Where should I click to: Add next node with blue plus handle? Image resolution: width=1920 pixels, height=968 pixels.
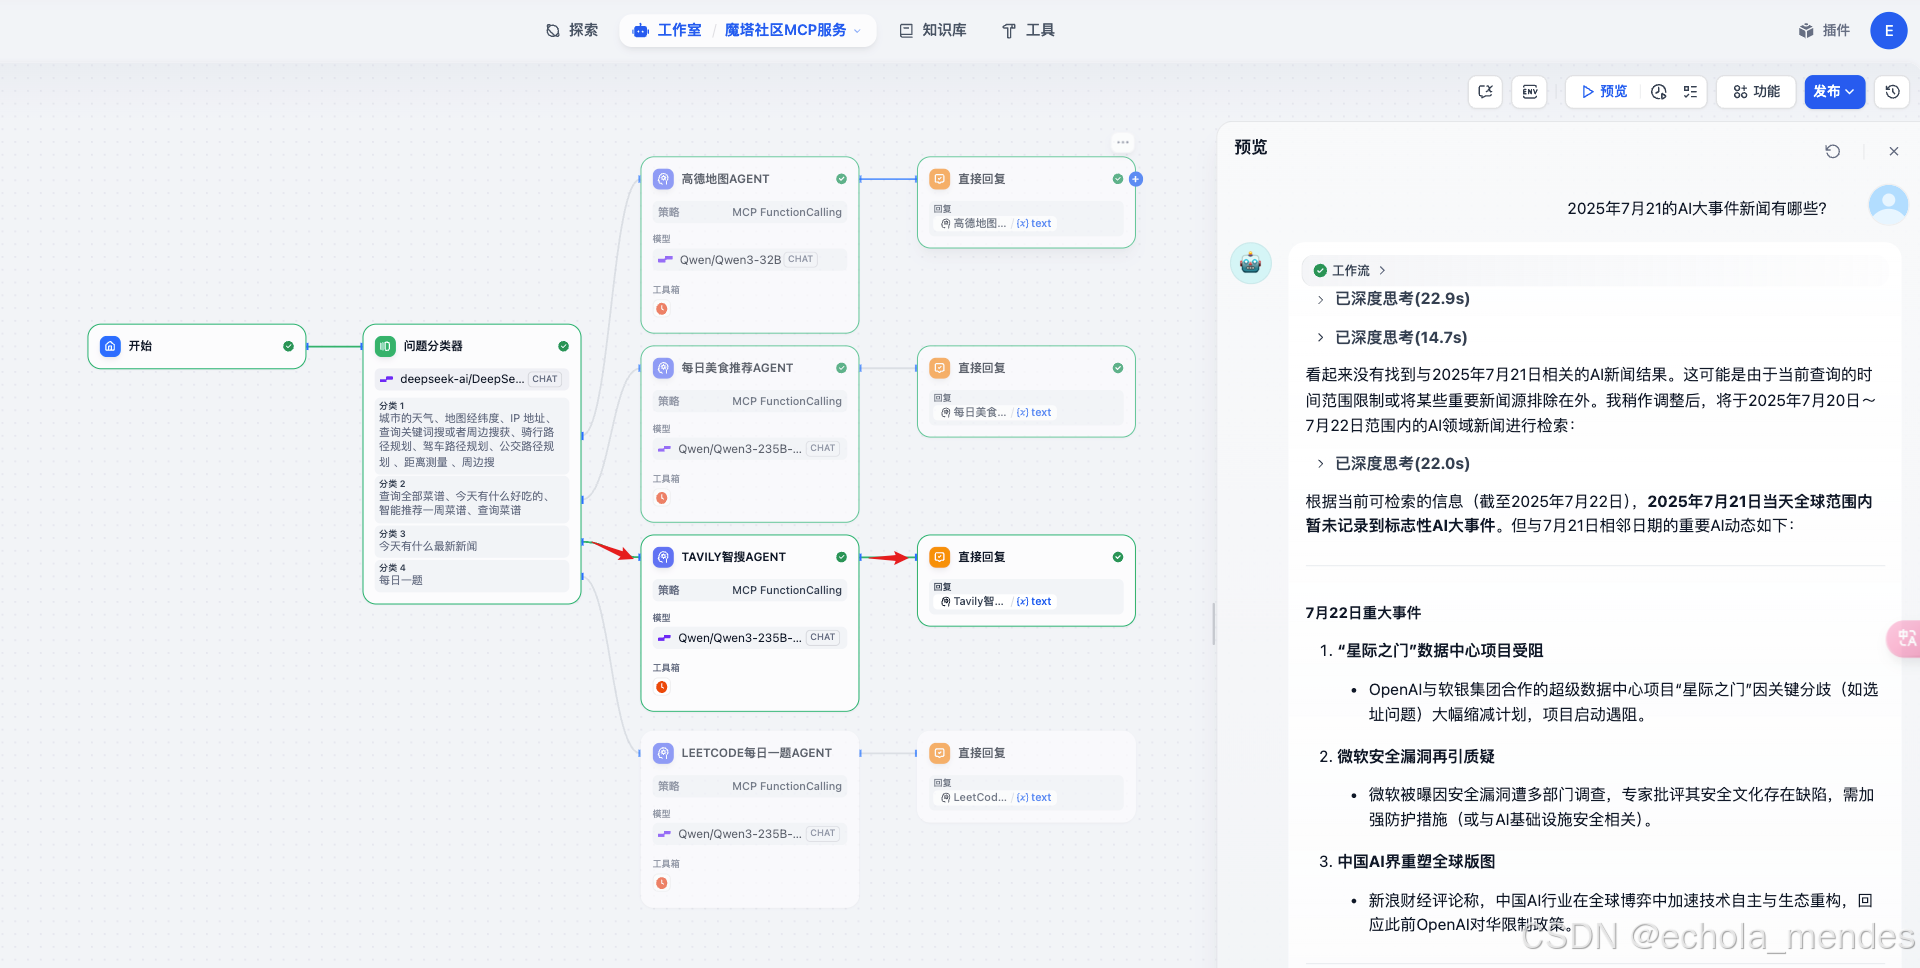point(1136,179)
